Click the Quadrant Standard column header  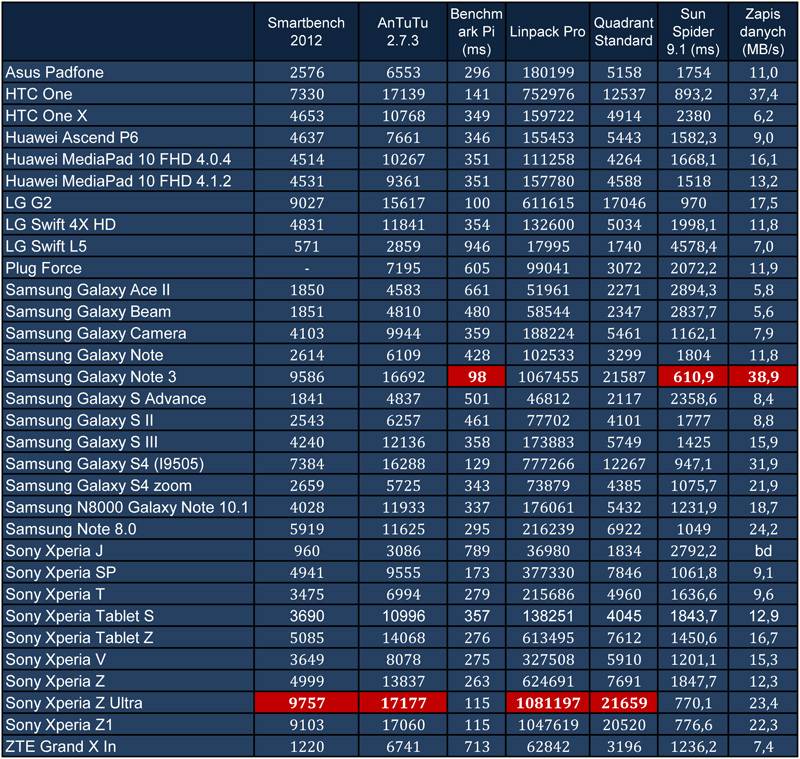pyautogui.click(x=623, y=32)
